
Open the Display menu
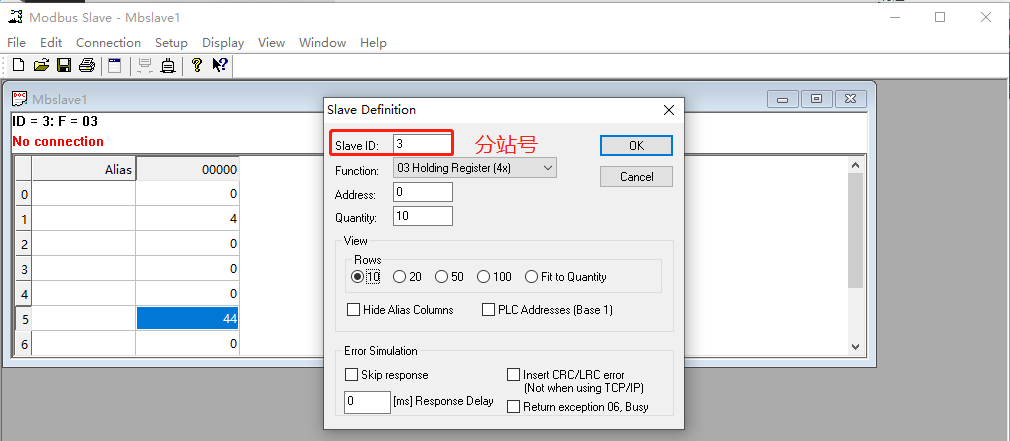click(223, 43)
